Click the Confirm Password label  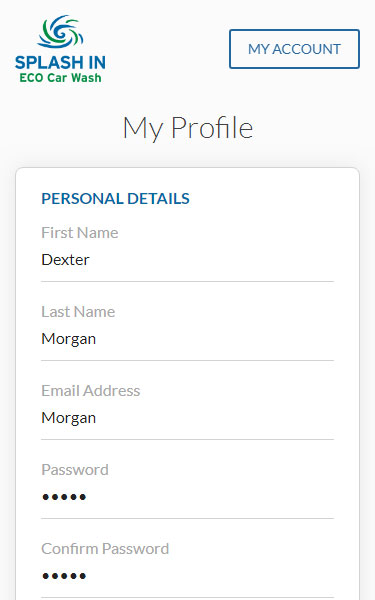pyautogui.click(x=105, y=549)
